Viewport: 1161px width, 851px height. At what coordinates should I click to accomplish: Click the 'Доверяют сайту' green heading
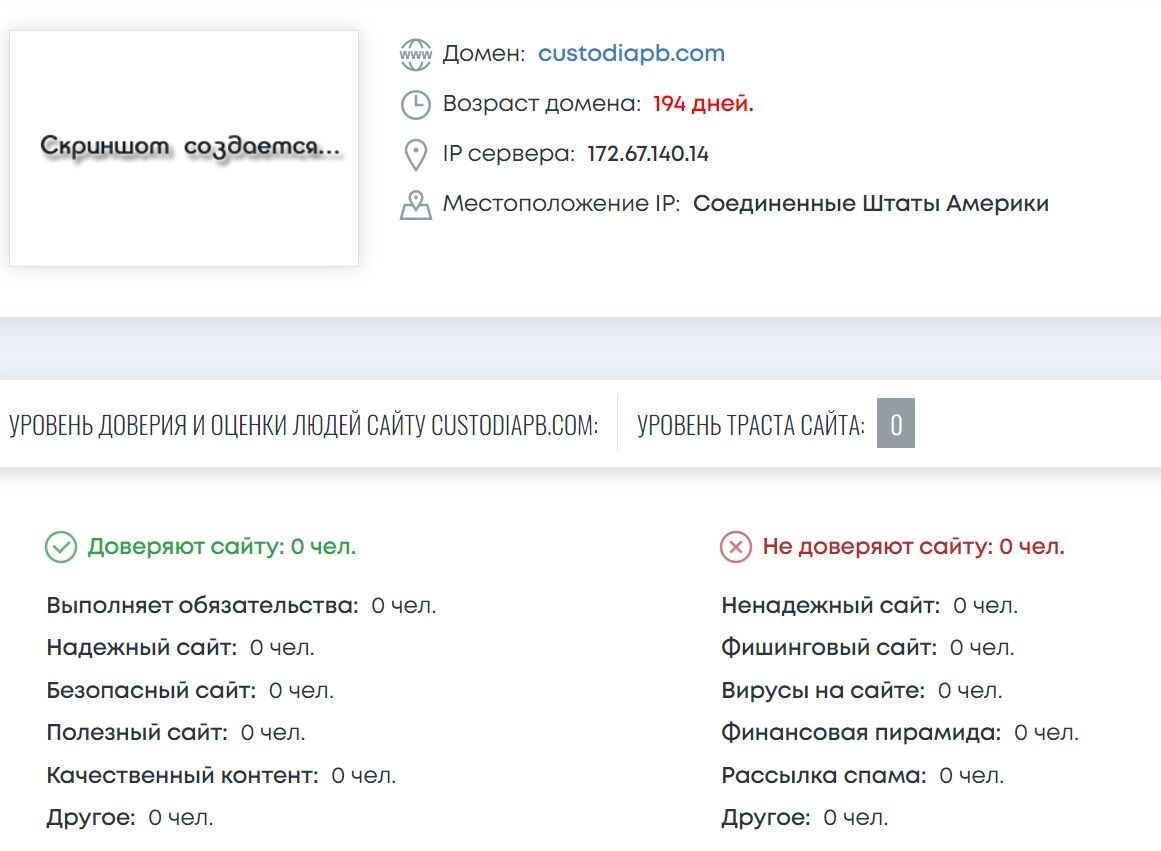point(221,547)
